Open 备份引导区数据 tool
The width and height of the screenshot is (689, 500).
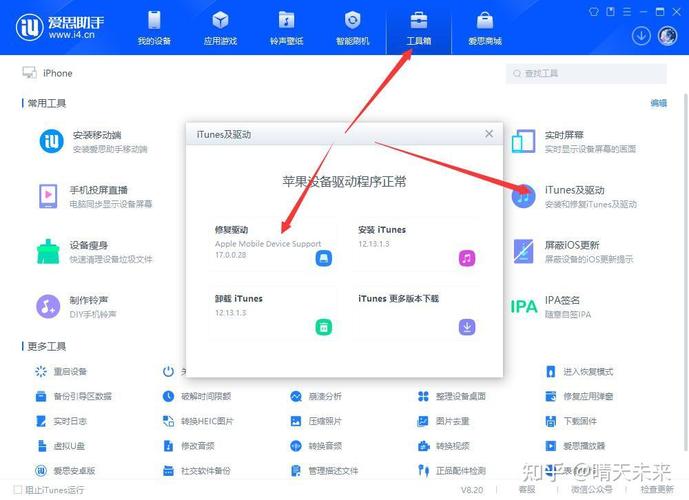[73, 396]
